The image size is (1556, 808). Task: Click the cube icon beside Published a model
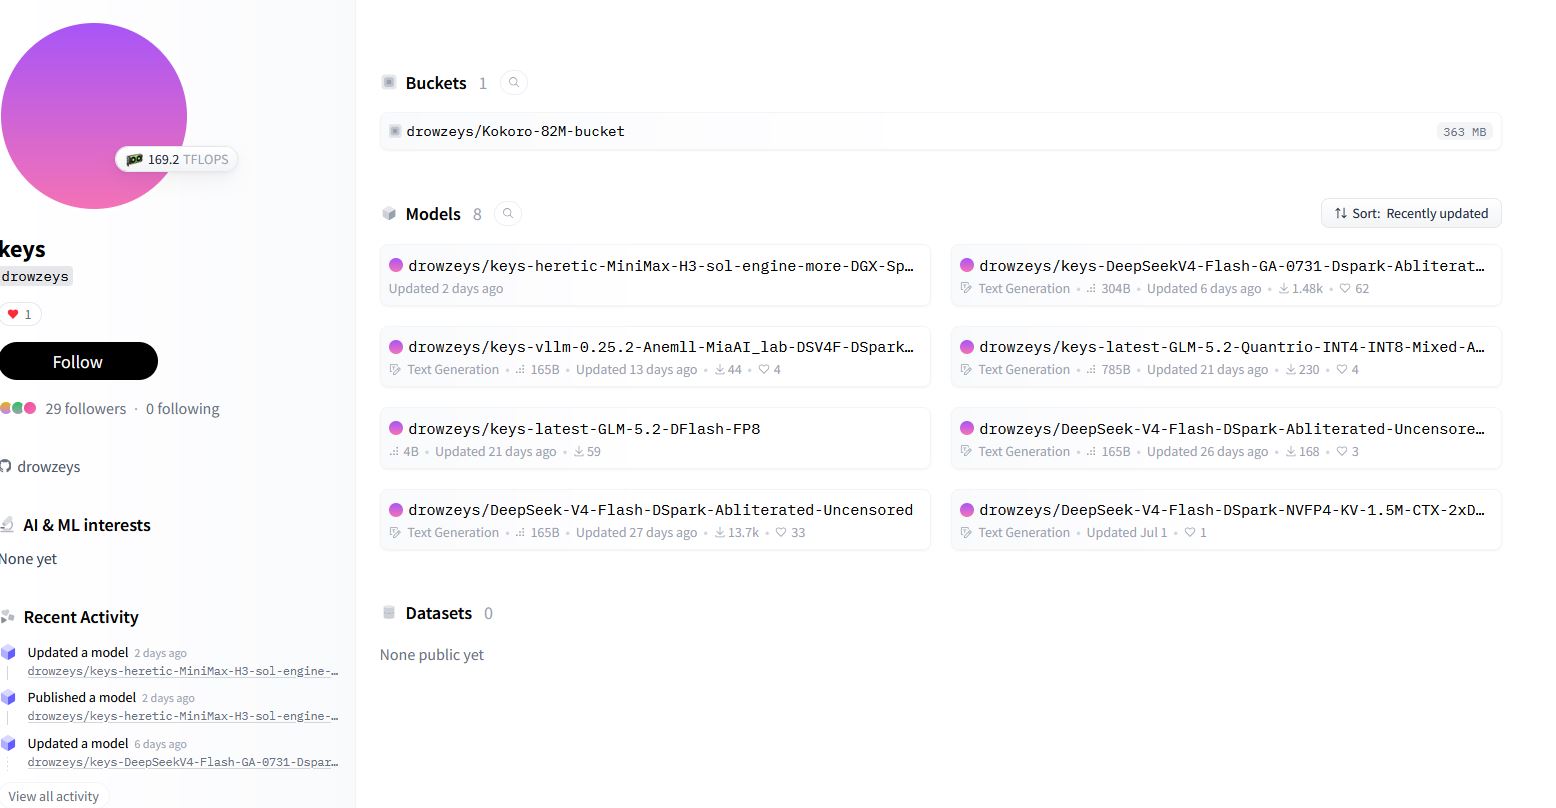coord(8,697)
